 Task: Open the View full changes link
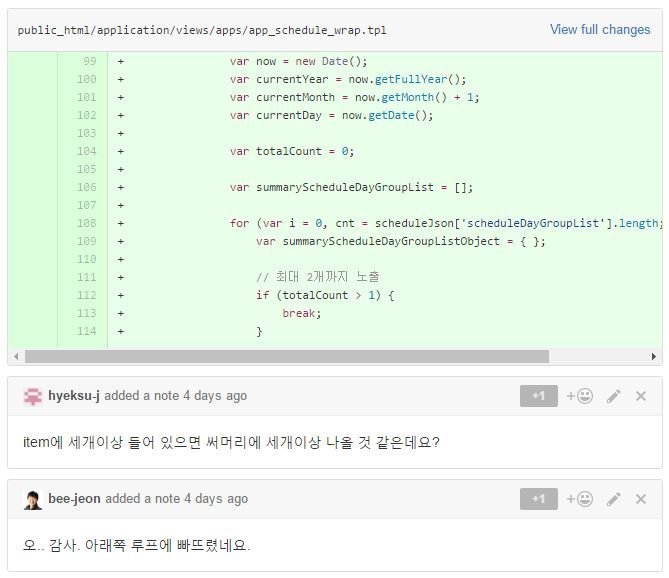(x=600, y=29)
